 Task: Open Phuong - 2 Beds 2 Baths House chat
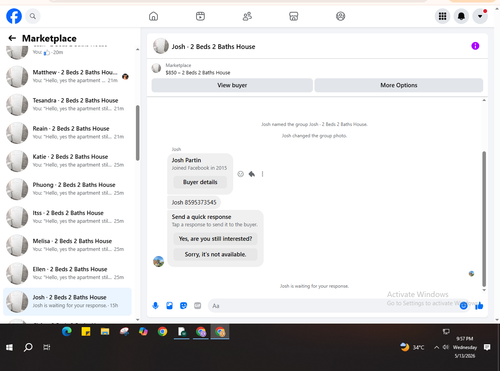point(67,189)
